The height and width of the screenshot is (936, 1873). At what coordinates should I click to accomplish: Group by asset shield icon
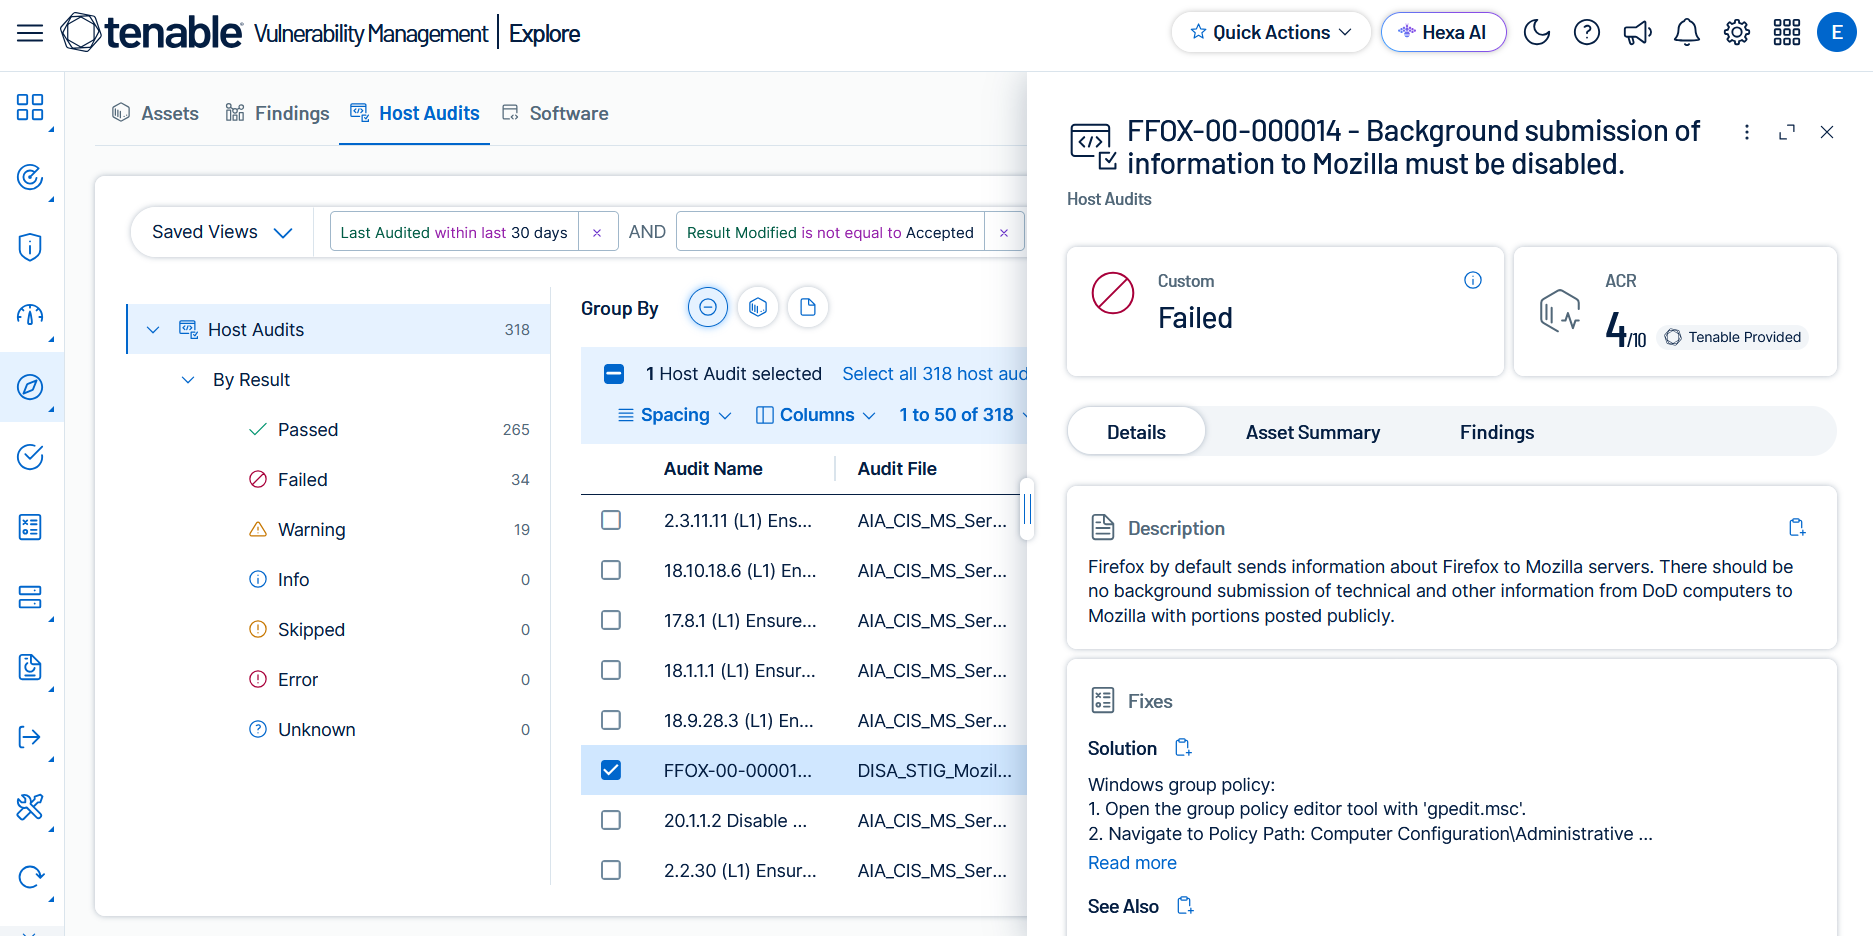pos(758,307)
